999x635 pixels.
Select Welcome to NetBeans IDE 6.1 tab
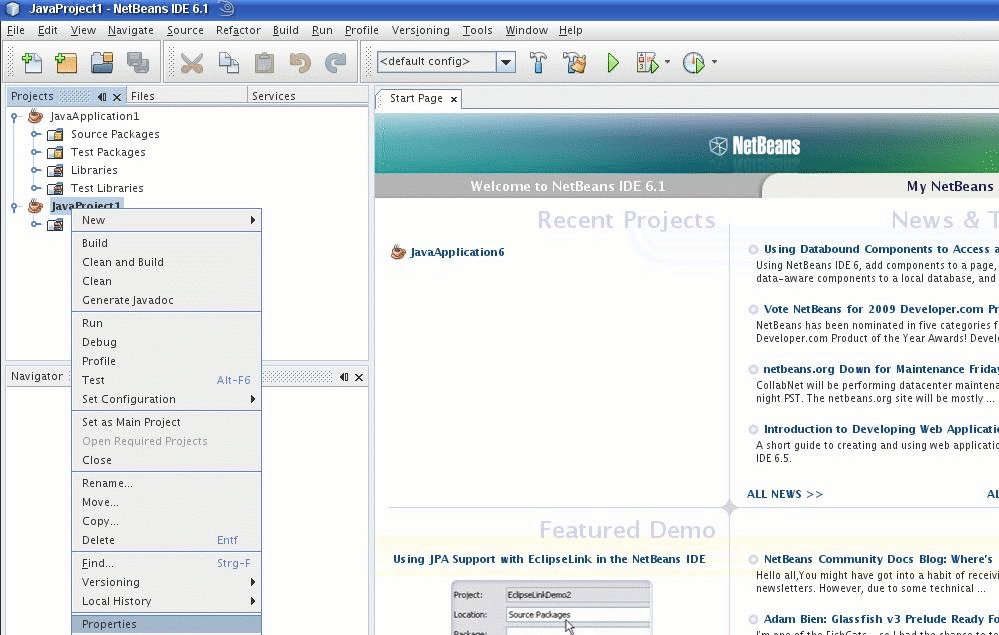(568, 186)
